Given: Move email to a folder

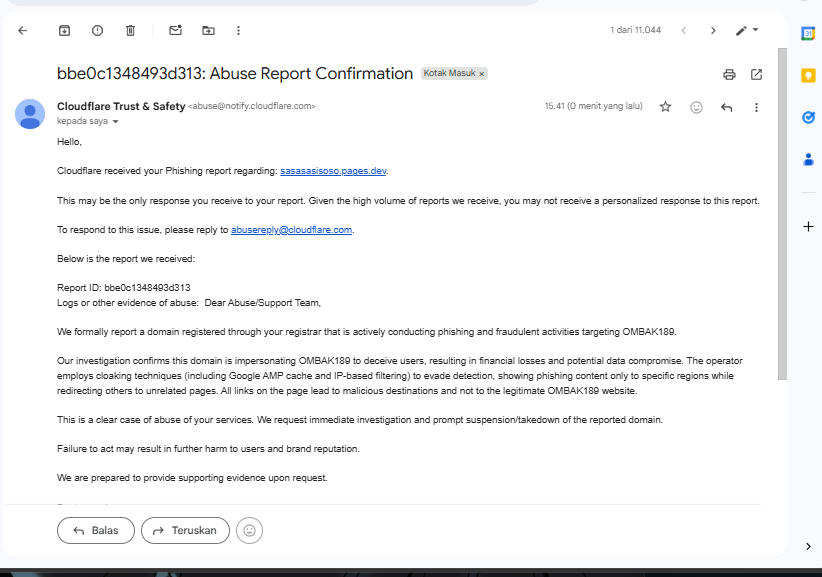Looking at the screenshot, I should click(x=209, y=30).
